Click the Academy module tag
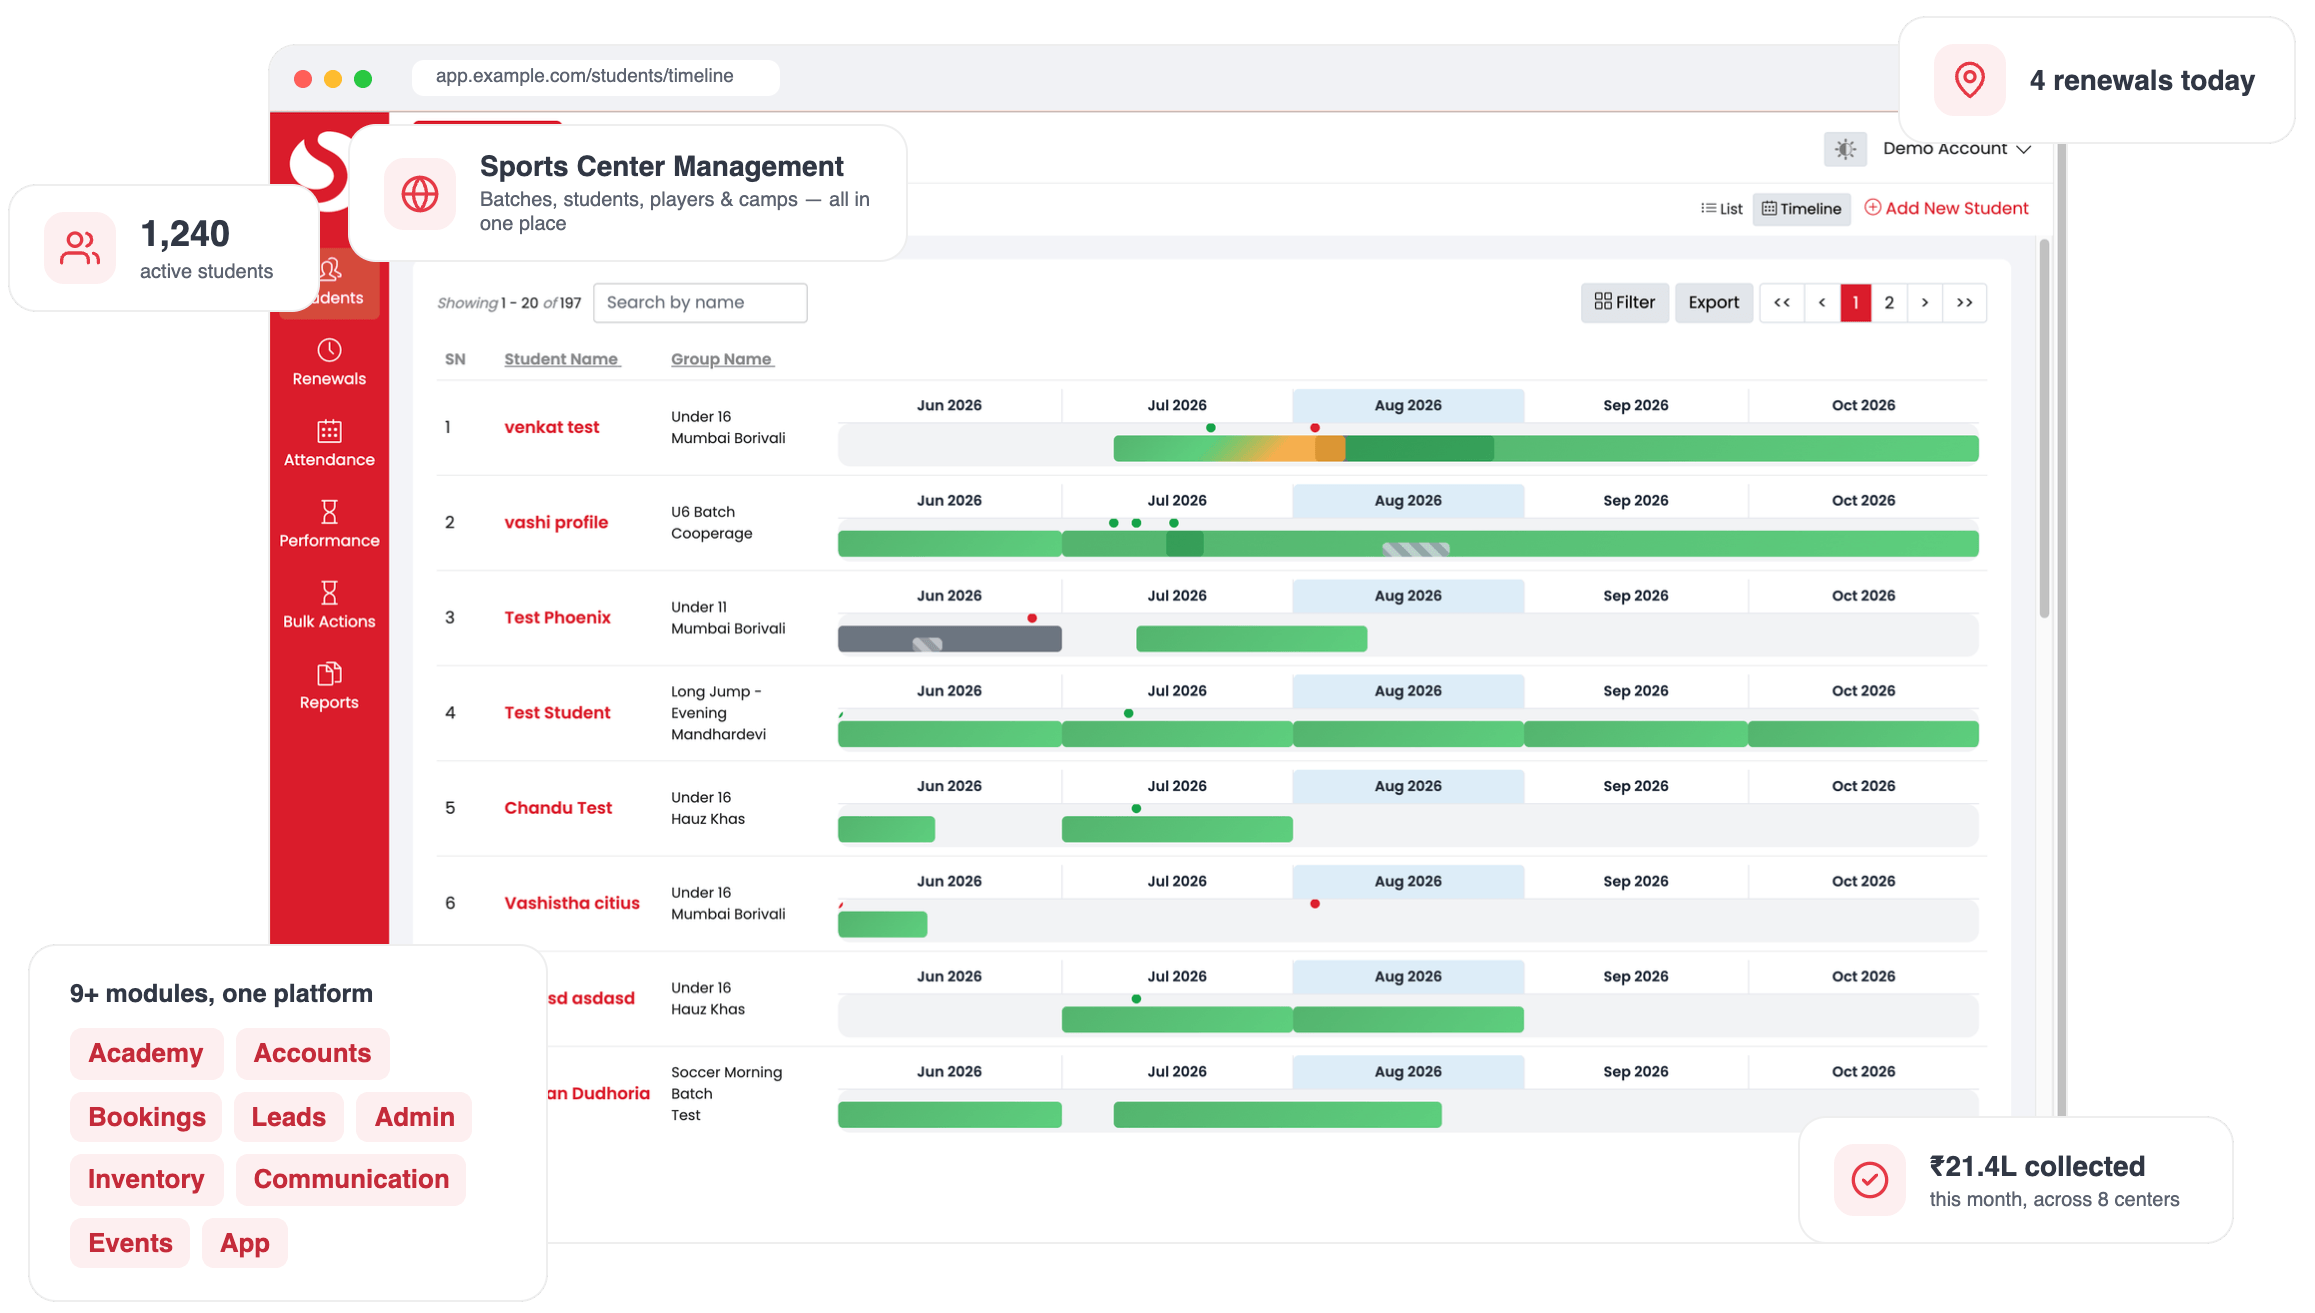Screen dimensions: 2315x1313 pos(146,1053)
